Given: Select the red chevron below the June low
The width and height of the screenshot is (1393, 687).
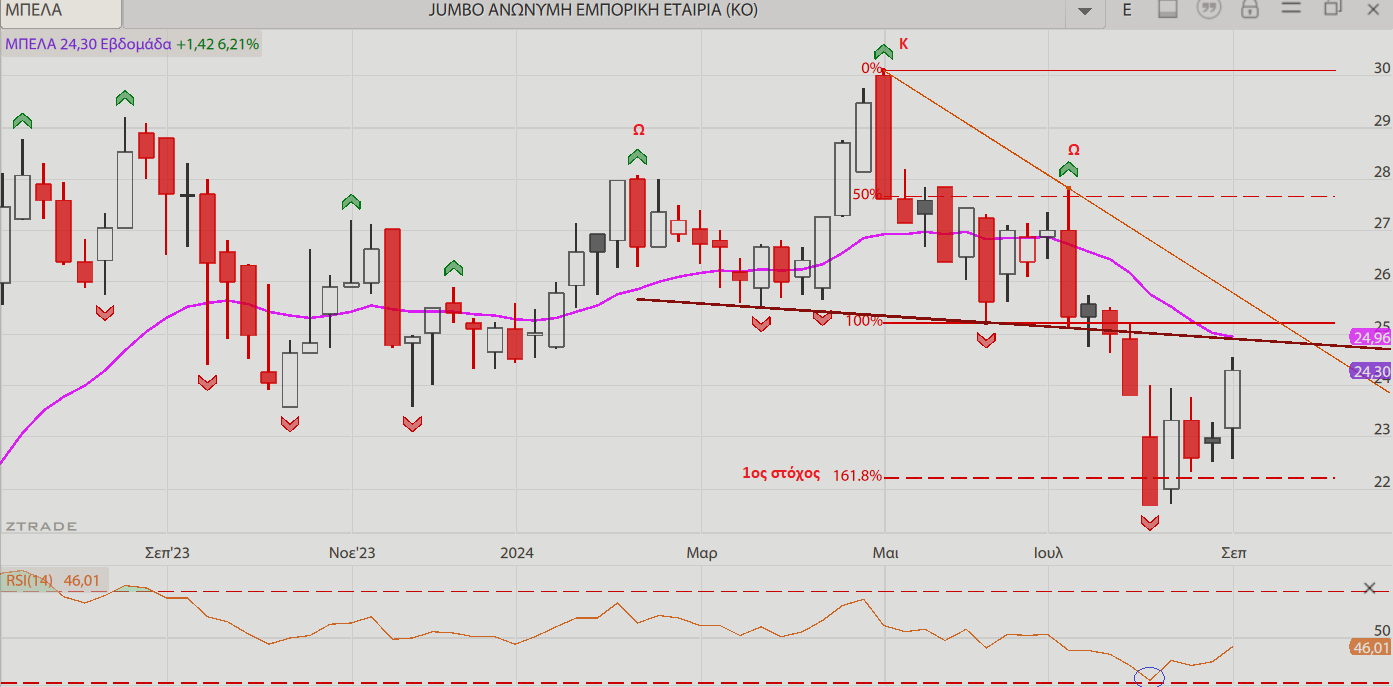Looking at the screenshot, I should click(x=986, y=340).
